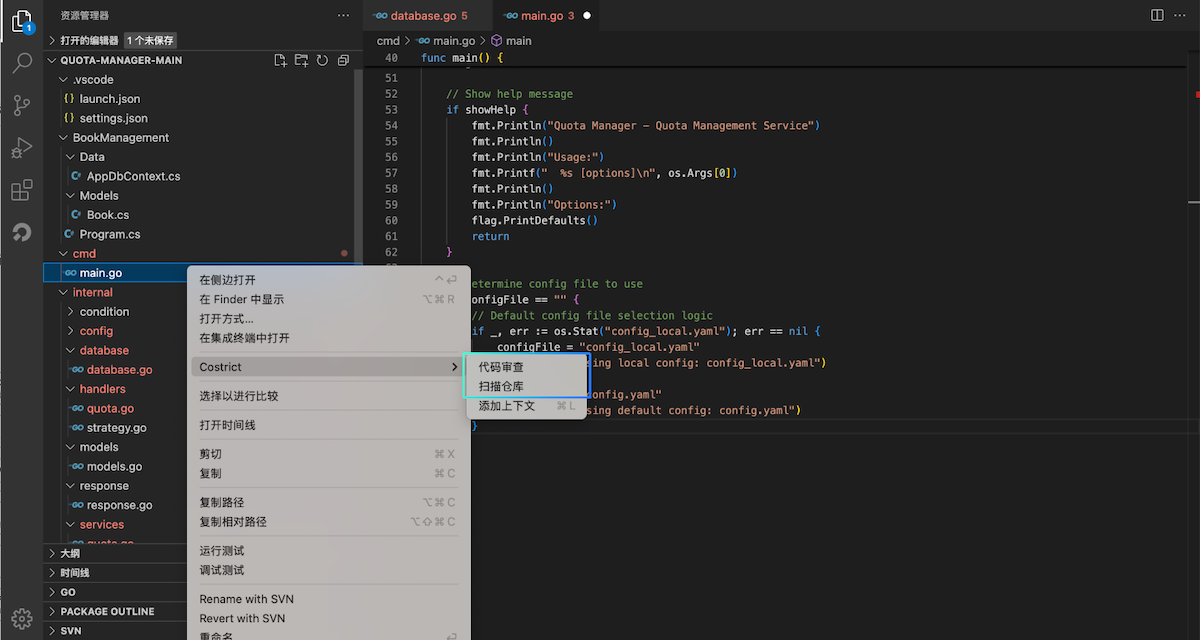Expand the PACKAGE OUTLINE section

(x=107, y=611)
